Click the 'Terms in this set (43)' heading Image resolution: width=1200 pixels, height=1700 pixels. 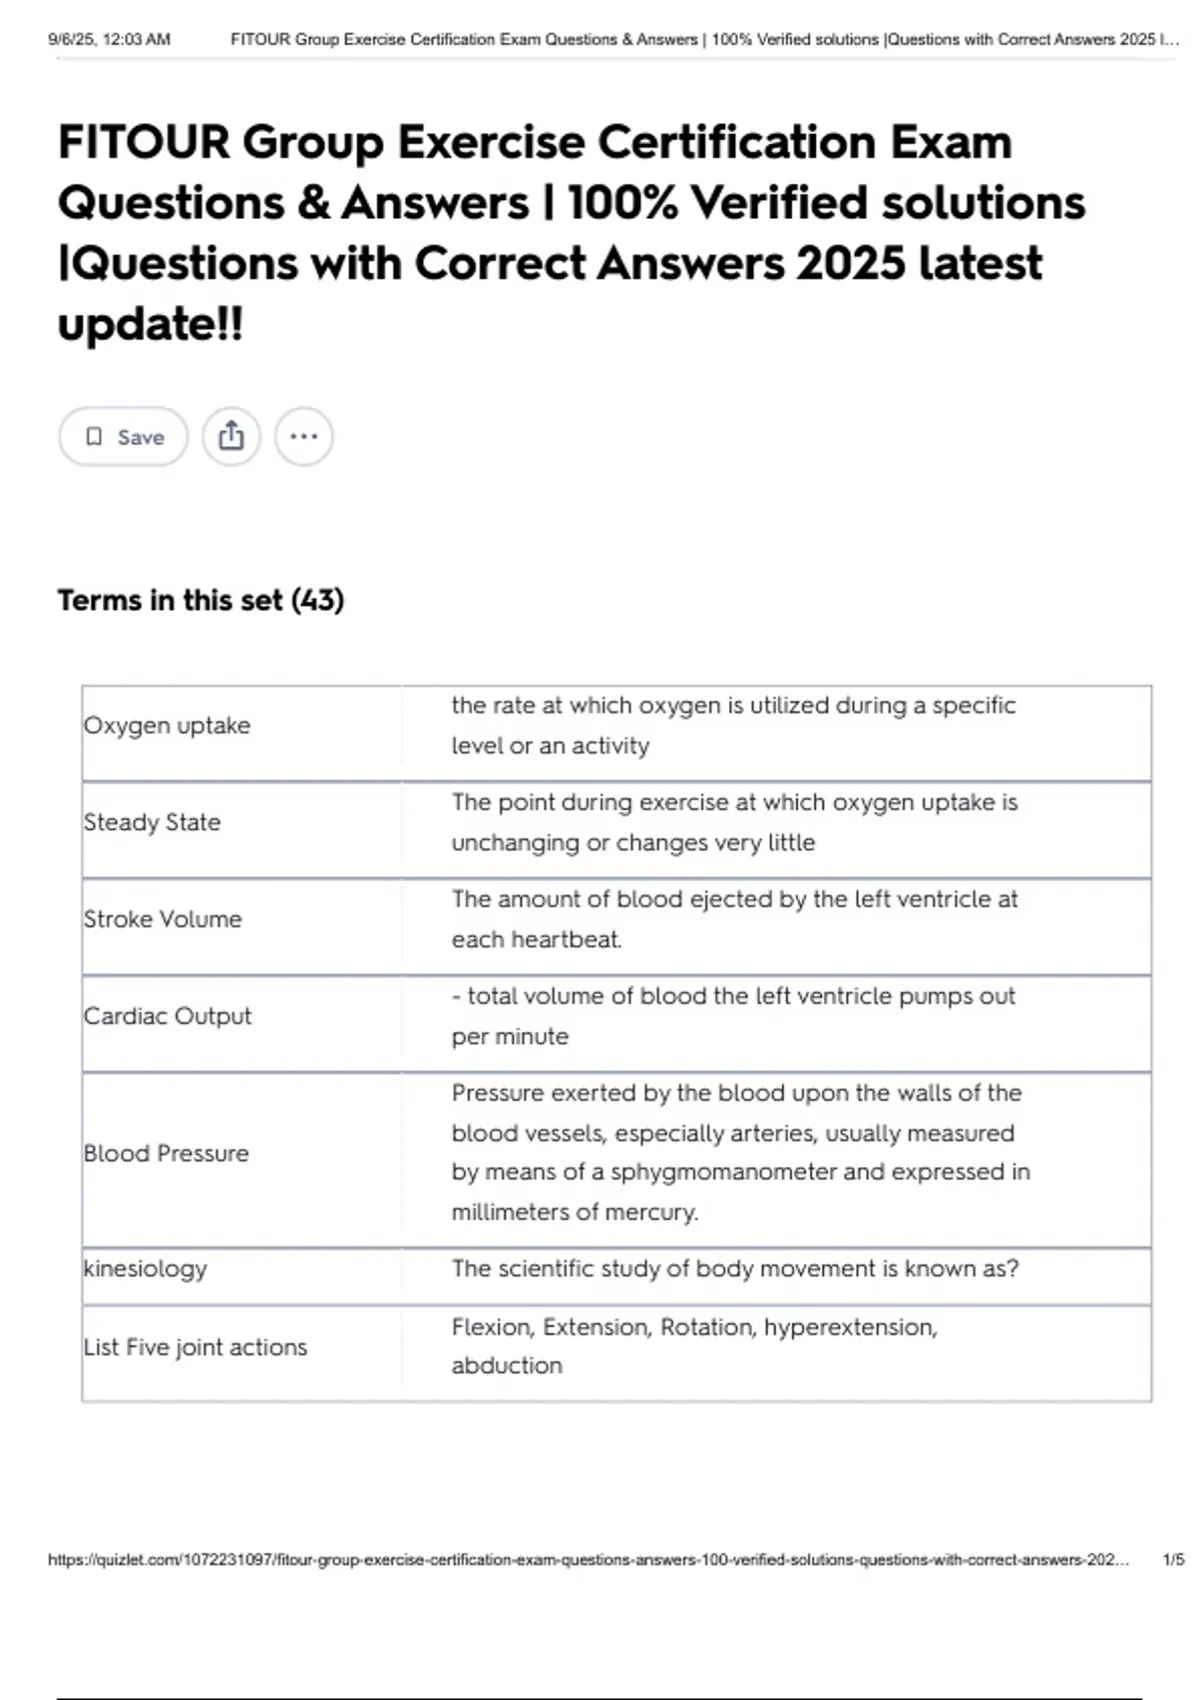click(x=200, y=600)
